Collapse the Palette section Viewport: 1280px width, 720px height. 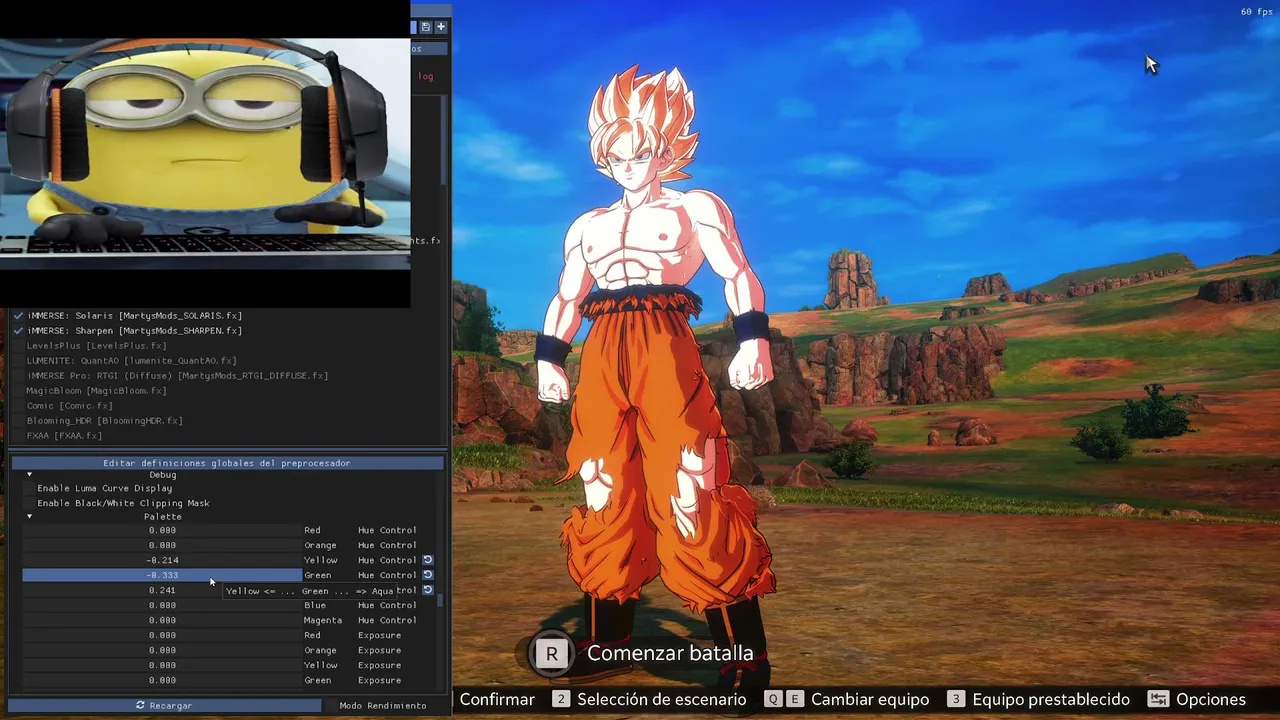(x=29, y=517)
